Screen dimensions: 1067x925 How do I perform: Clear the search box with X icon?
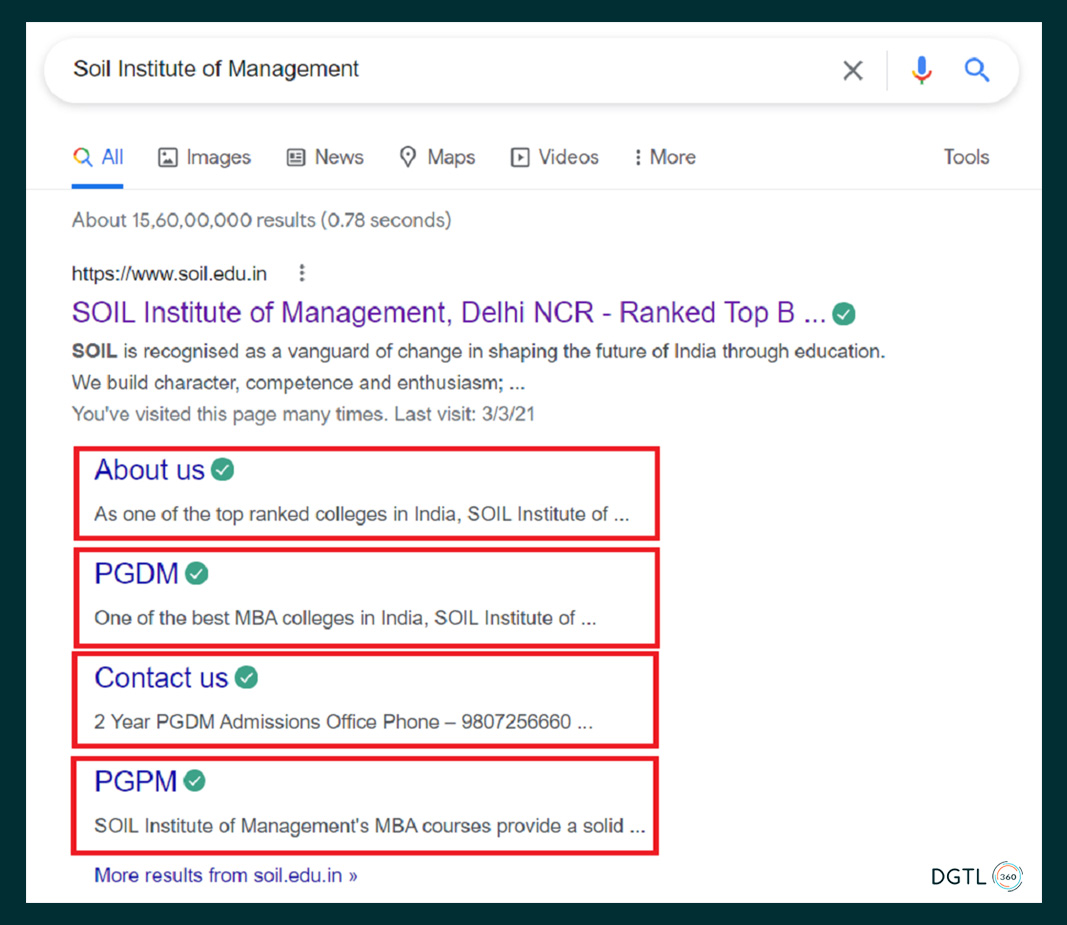point(853,70)
